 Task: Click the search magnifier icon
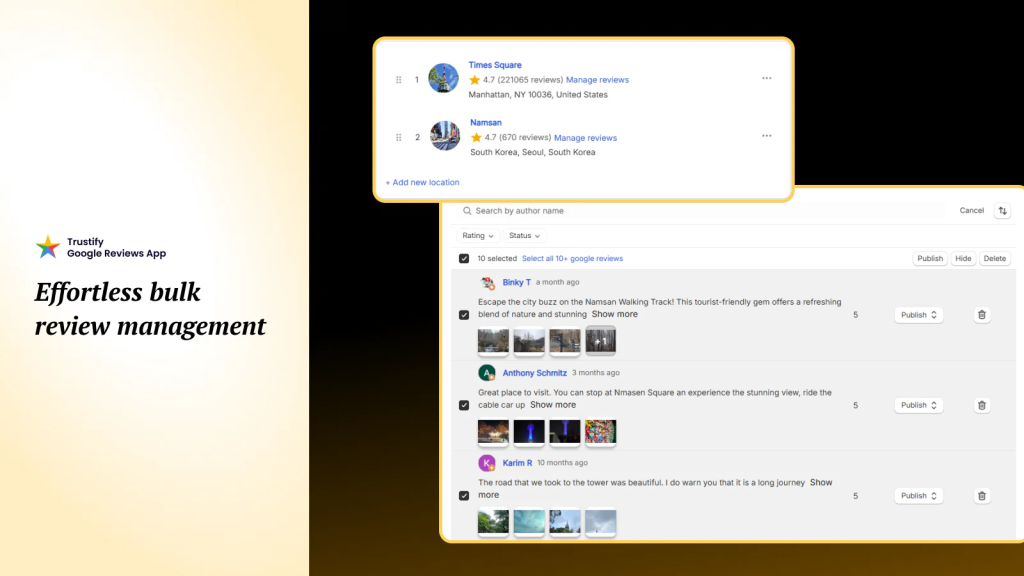467,211
